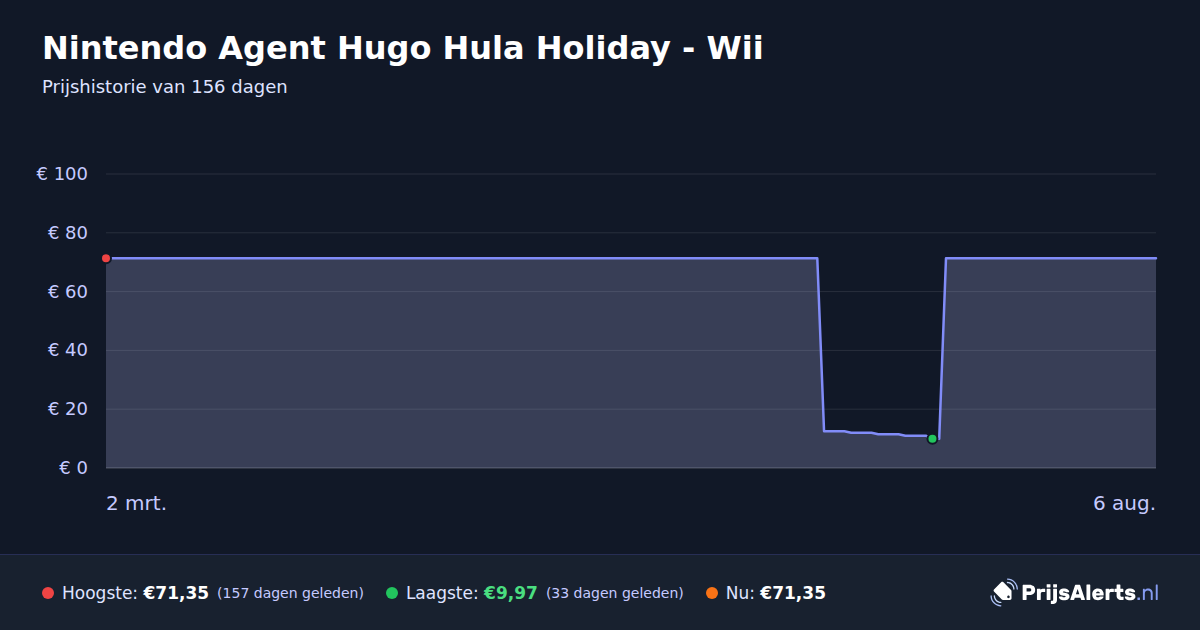Click the 33 dagen geleden text
This screenshot has width=1200, height=630.
pyautogui.click(x=615, y=594)
